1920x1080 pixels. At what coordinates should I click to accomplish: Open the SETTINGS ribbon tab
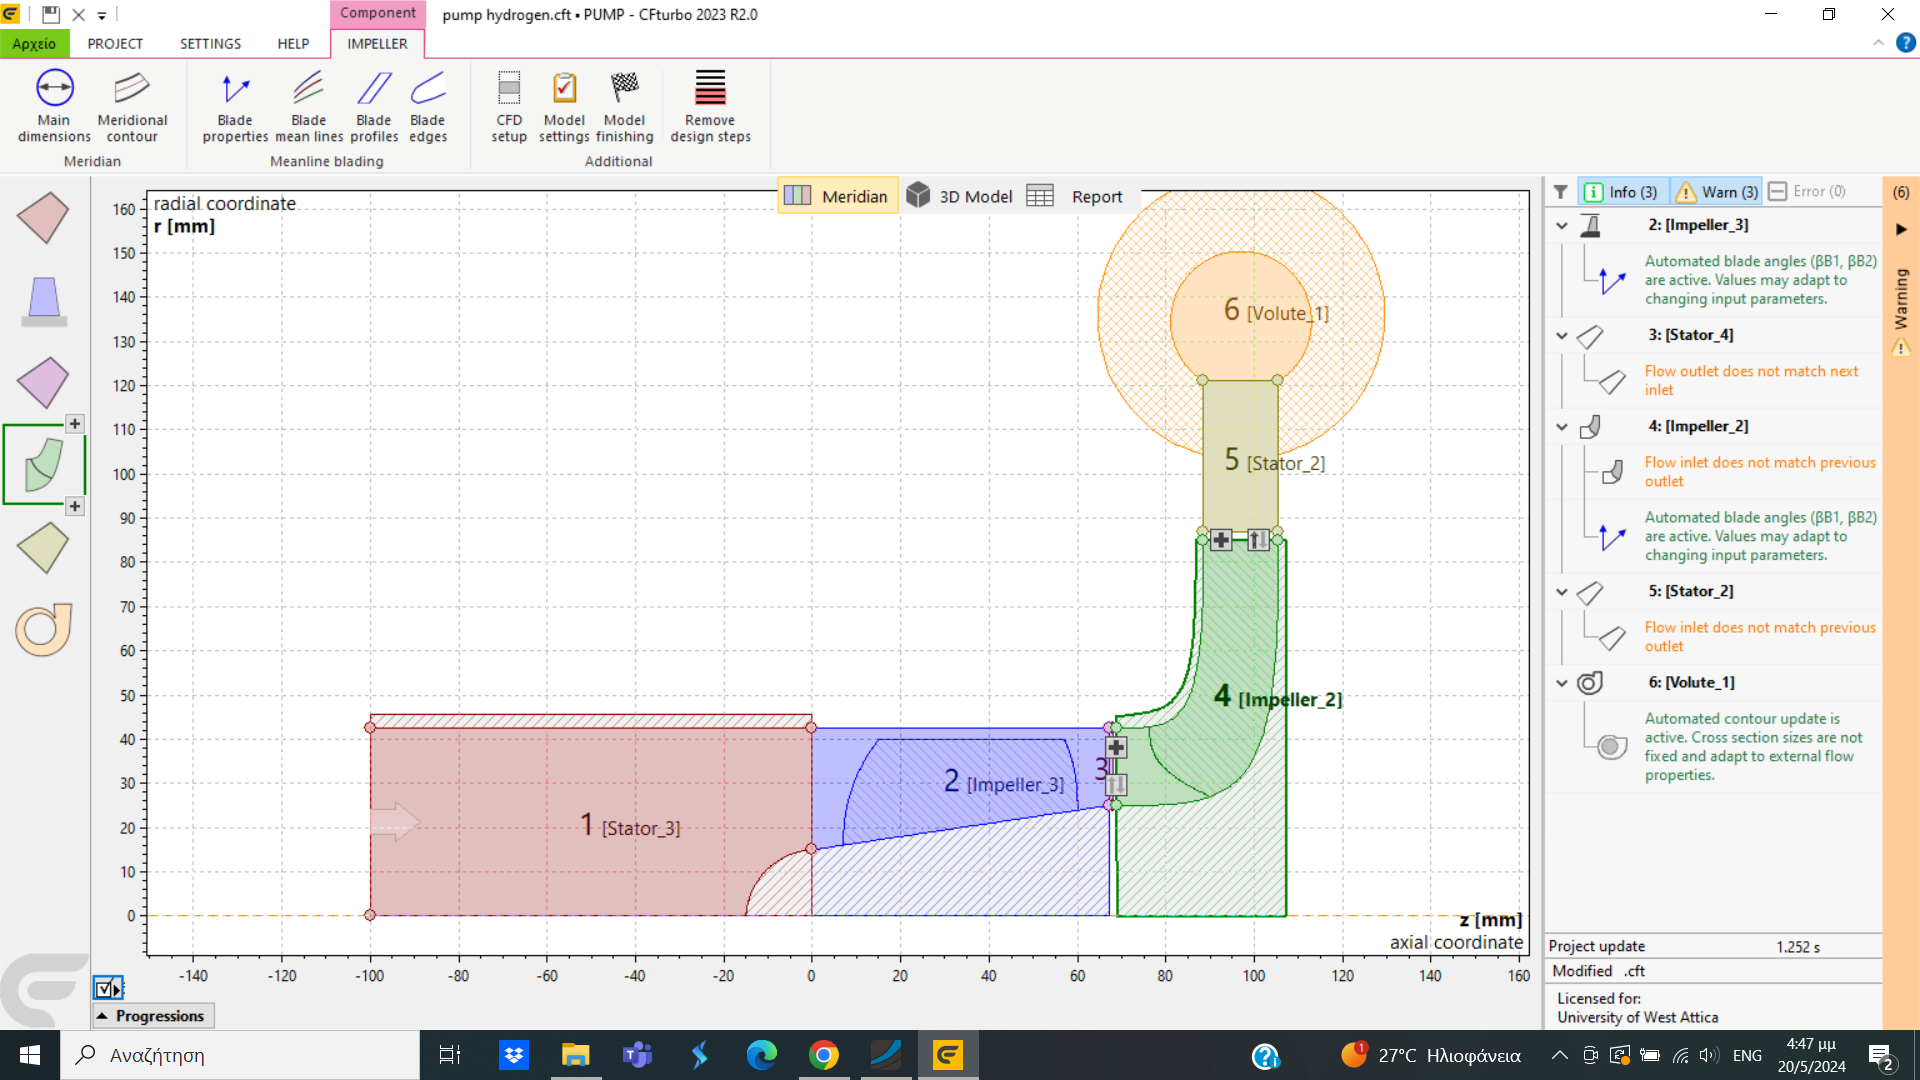pyautogui.click(x=210, y=44)
